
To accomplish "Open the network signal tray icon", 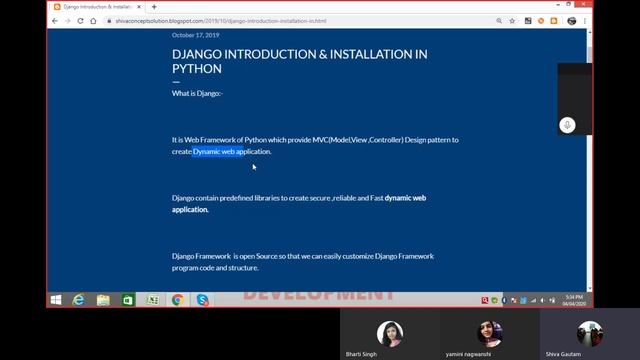I will point(533,300).
